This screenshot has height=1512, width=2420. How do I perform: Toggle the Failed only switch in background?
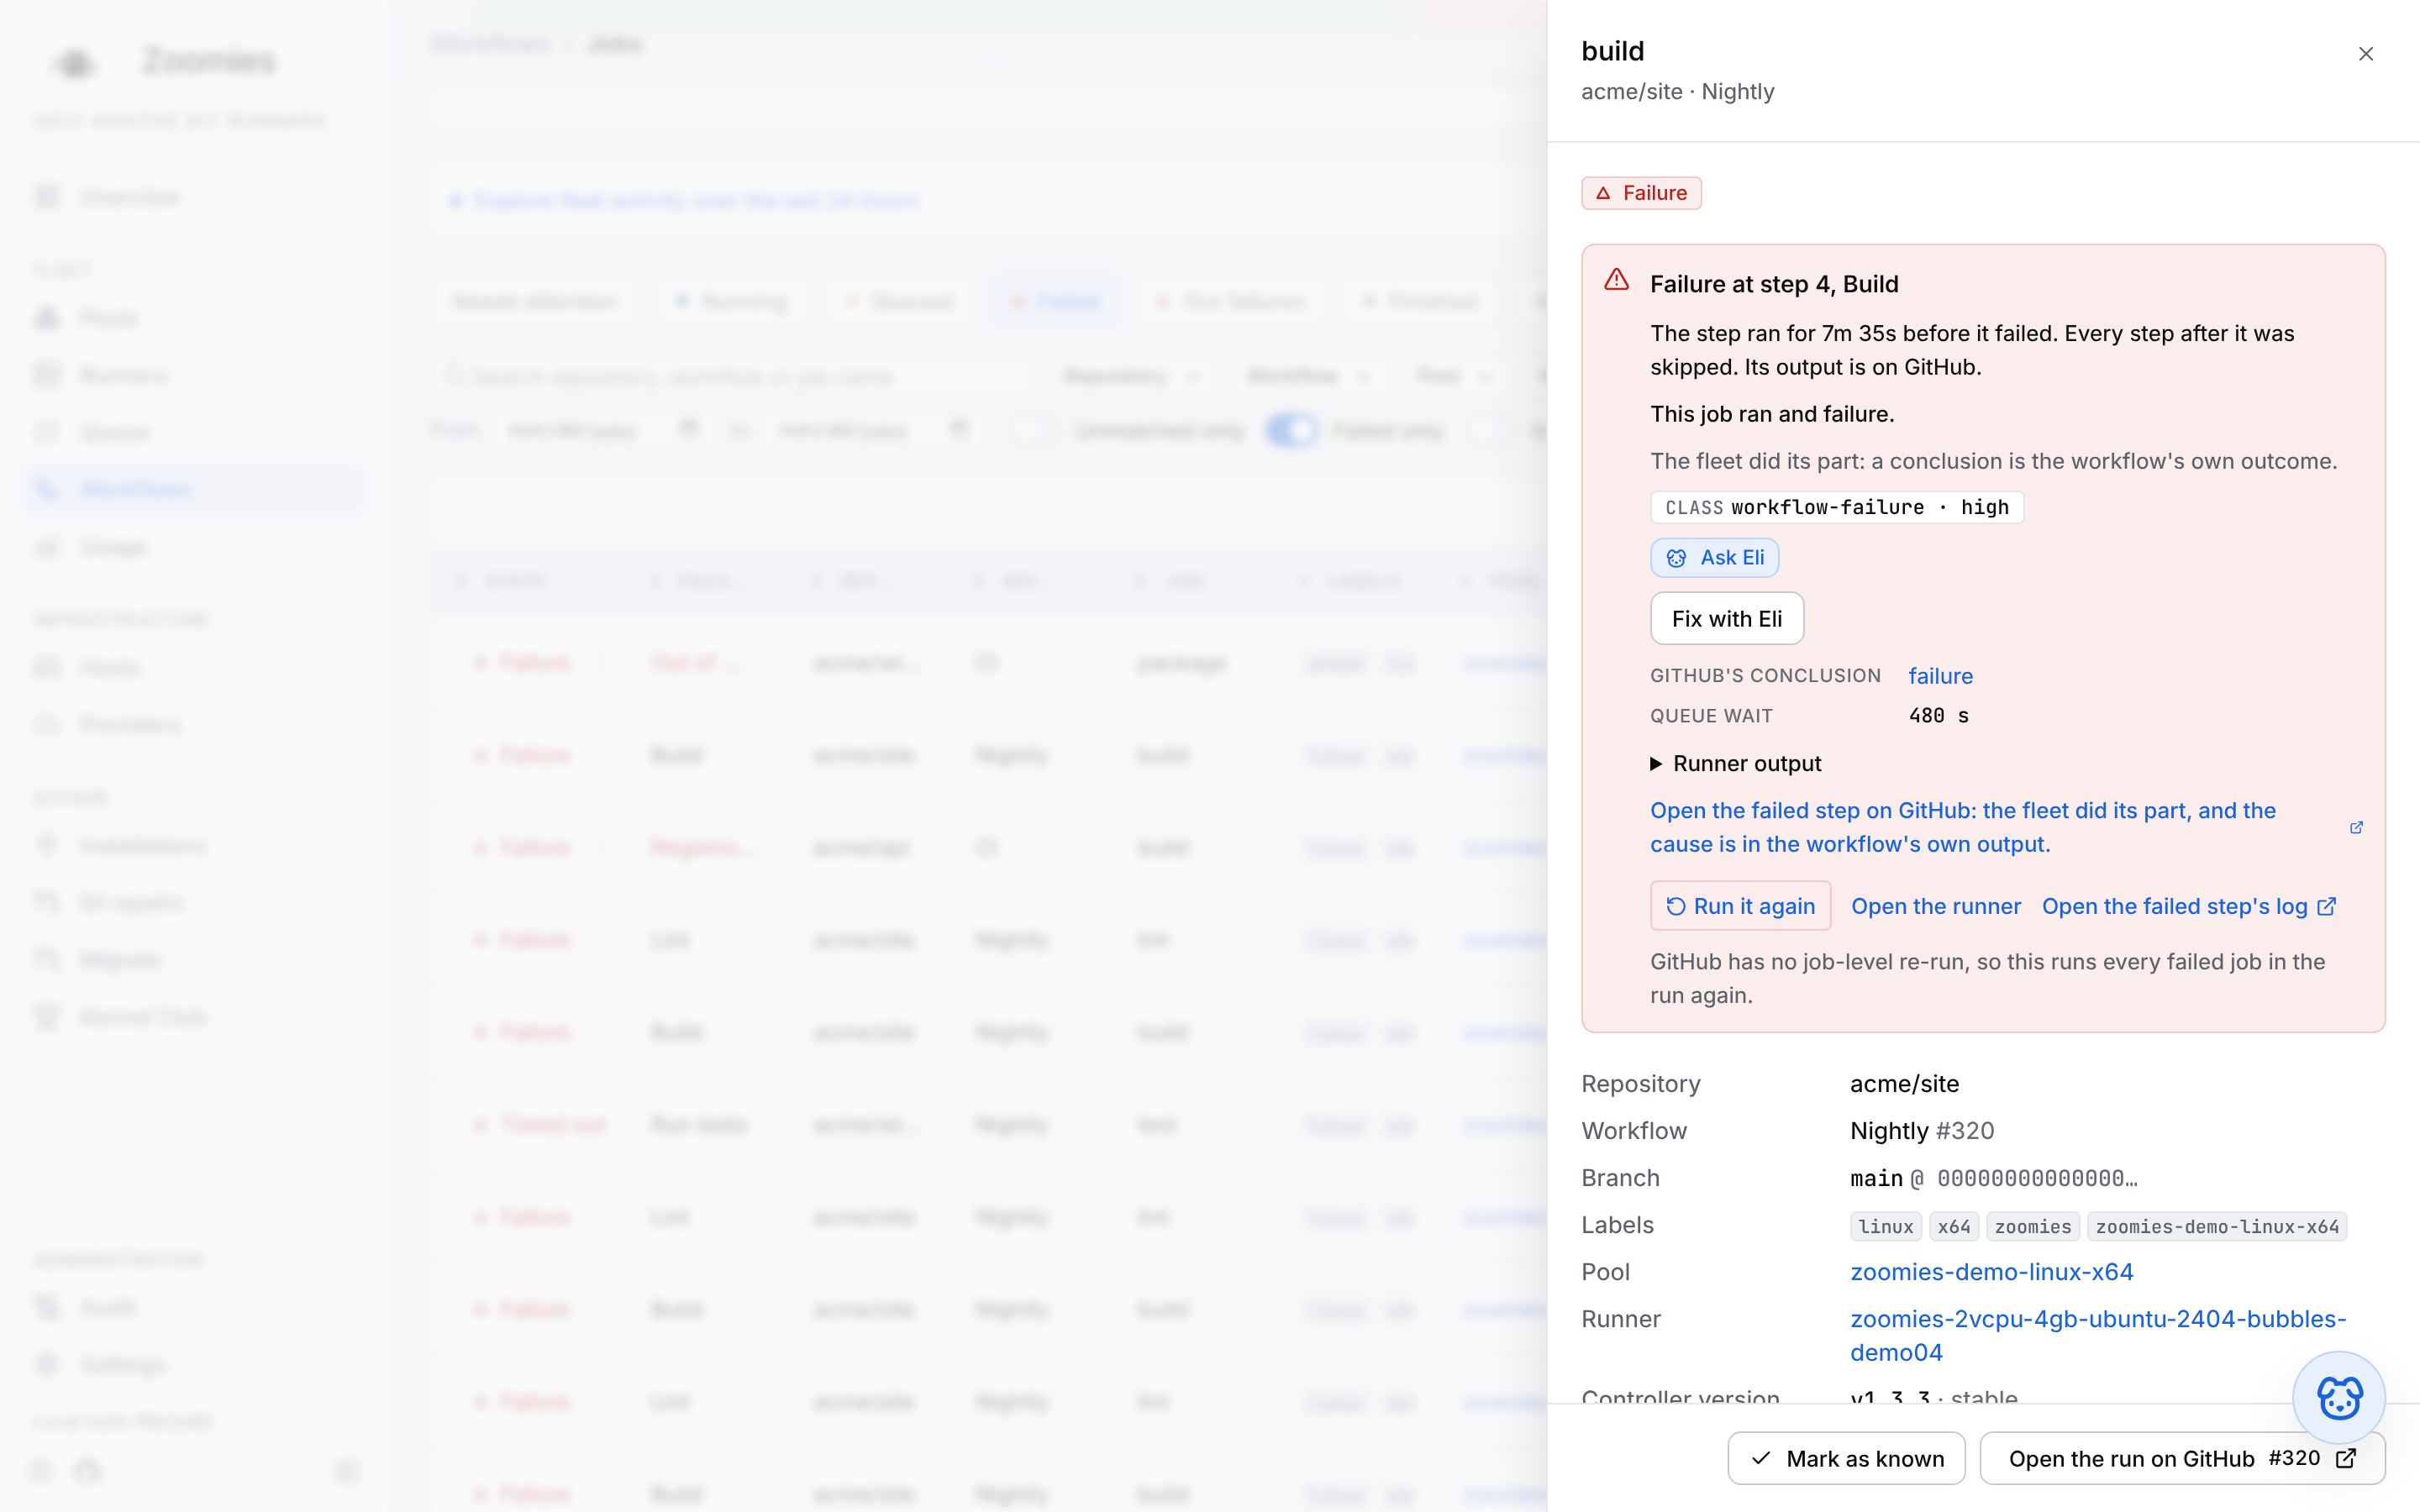tap(1292, 431)
